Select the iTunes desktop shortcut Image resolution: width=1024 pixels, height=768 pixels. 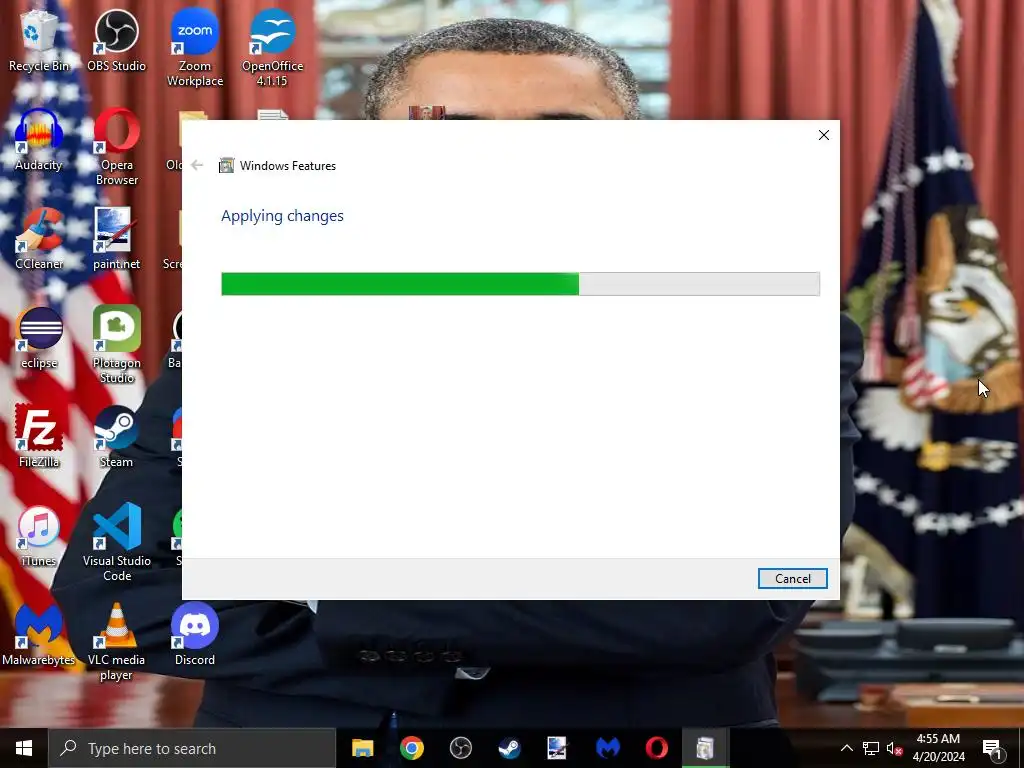tap(39, 536)
